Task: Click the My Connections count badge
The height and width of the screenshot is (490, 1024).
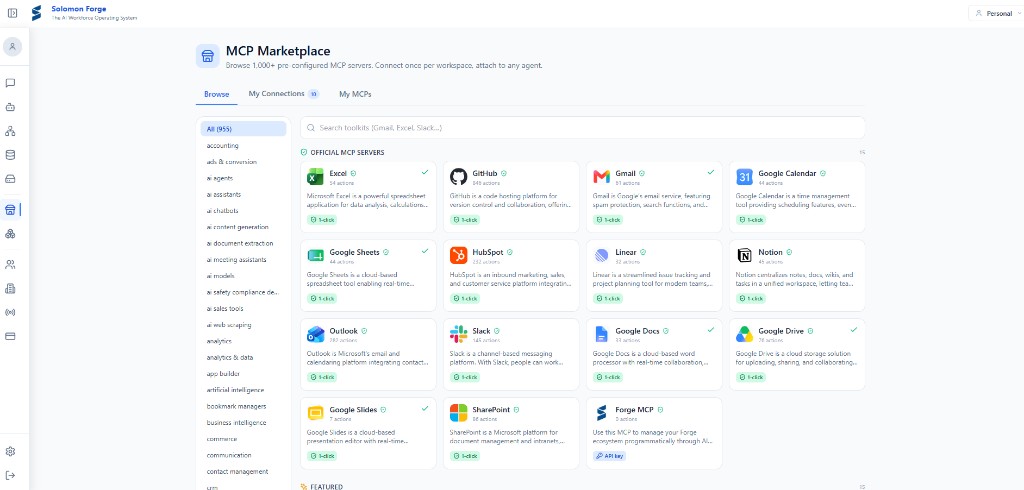Action: pyautogui.click(x=313, y=94)
